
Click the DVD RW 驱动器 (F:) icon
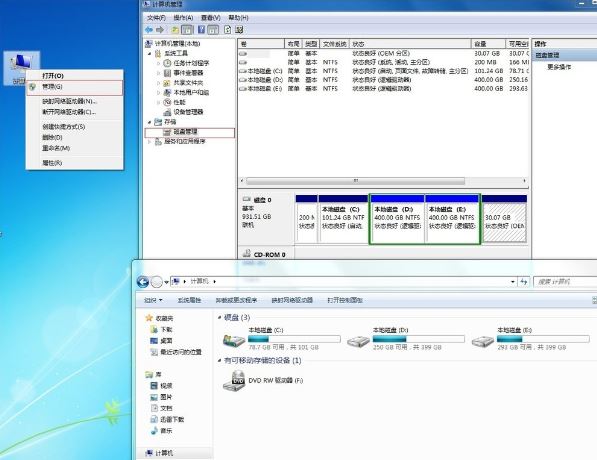point(234,380)
